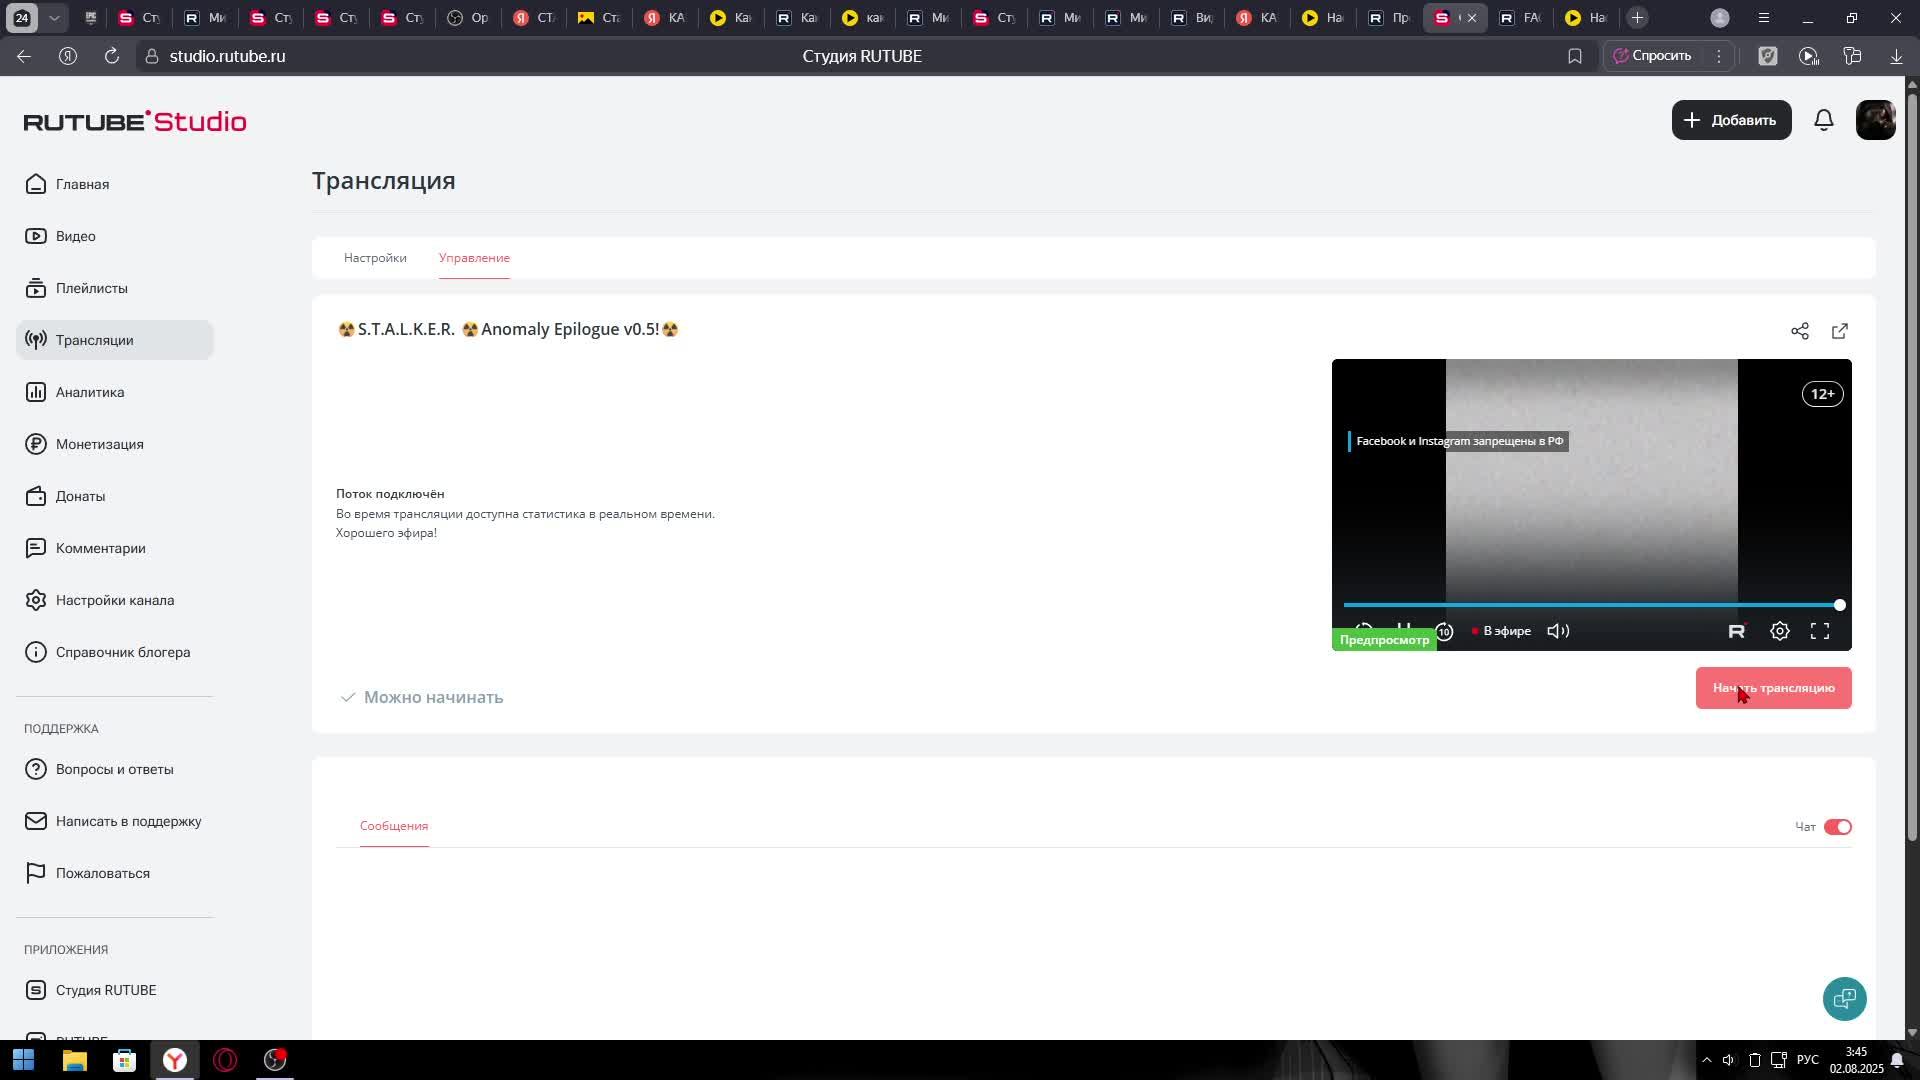Click the В эфире live indicator
This screenshot has height=1080, width=1920.
pyautogui.click(x=1501, y=631)
